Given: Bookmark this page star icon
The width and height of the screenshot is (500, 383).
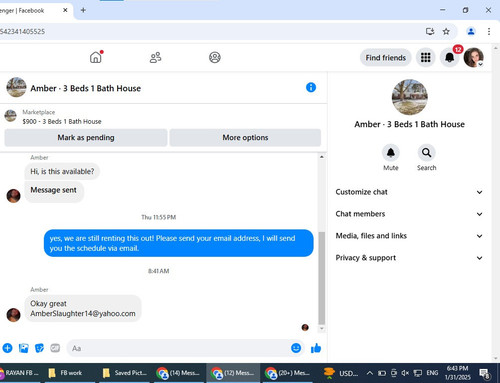Looking at the screenshot, I should coord(446,32).
